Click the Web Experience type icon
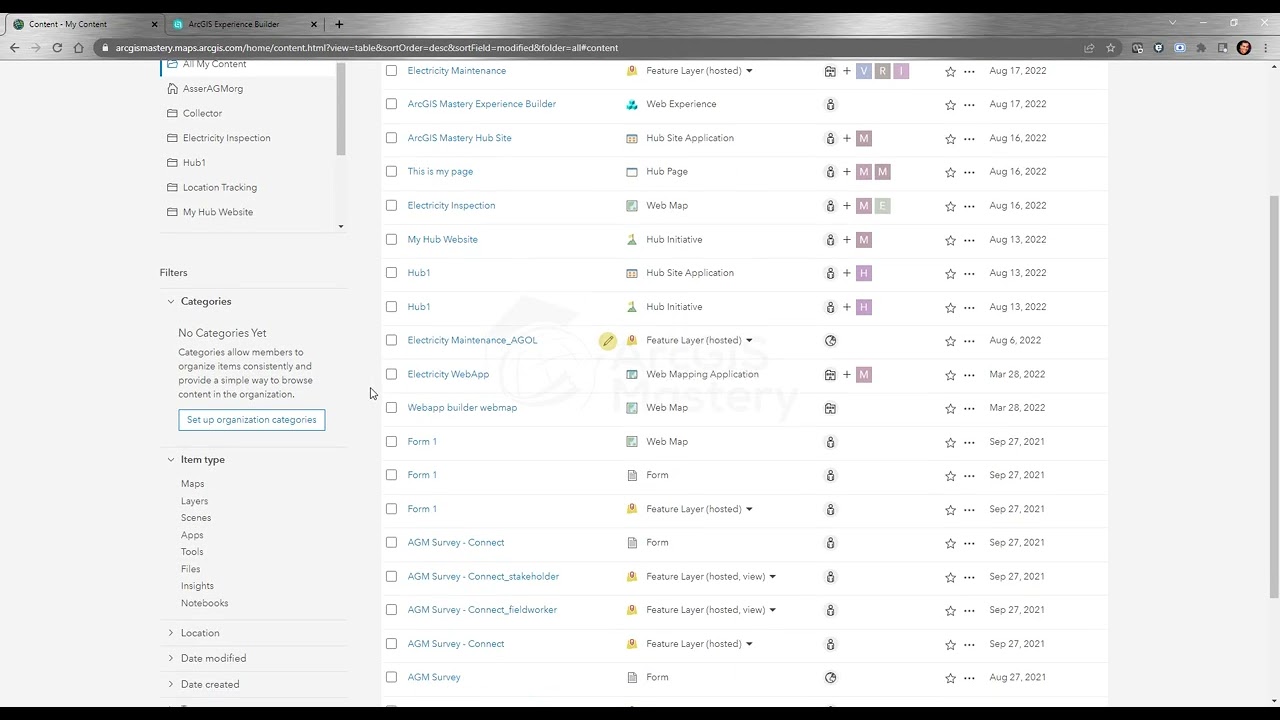Viewport: 1280px width, 720px height. [x=632, y=105]
